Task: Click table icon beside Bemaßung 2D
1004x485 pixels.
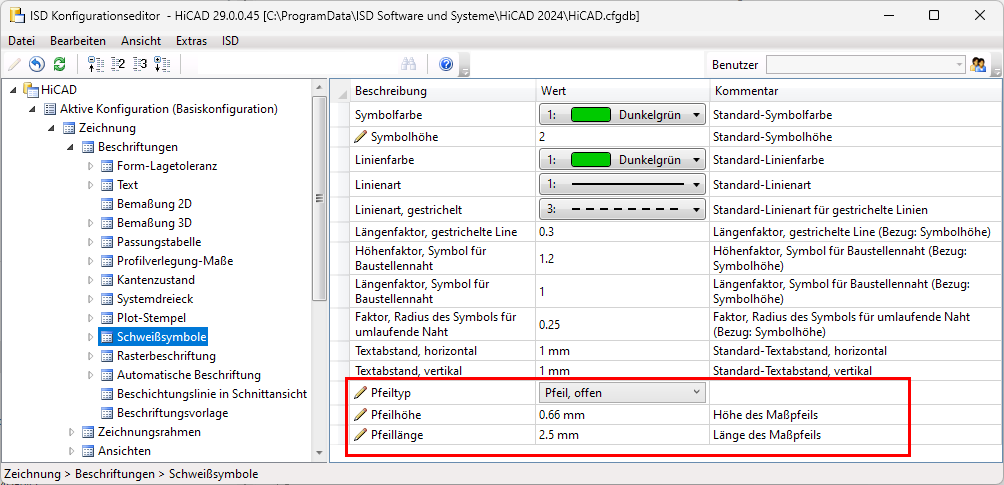Action: pos(107,204)
